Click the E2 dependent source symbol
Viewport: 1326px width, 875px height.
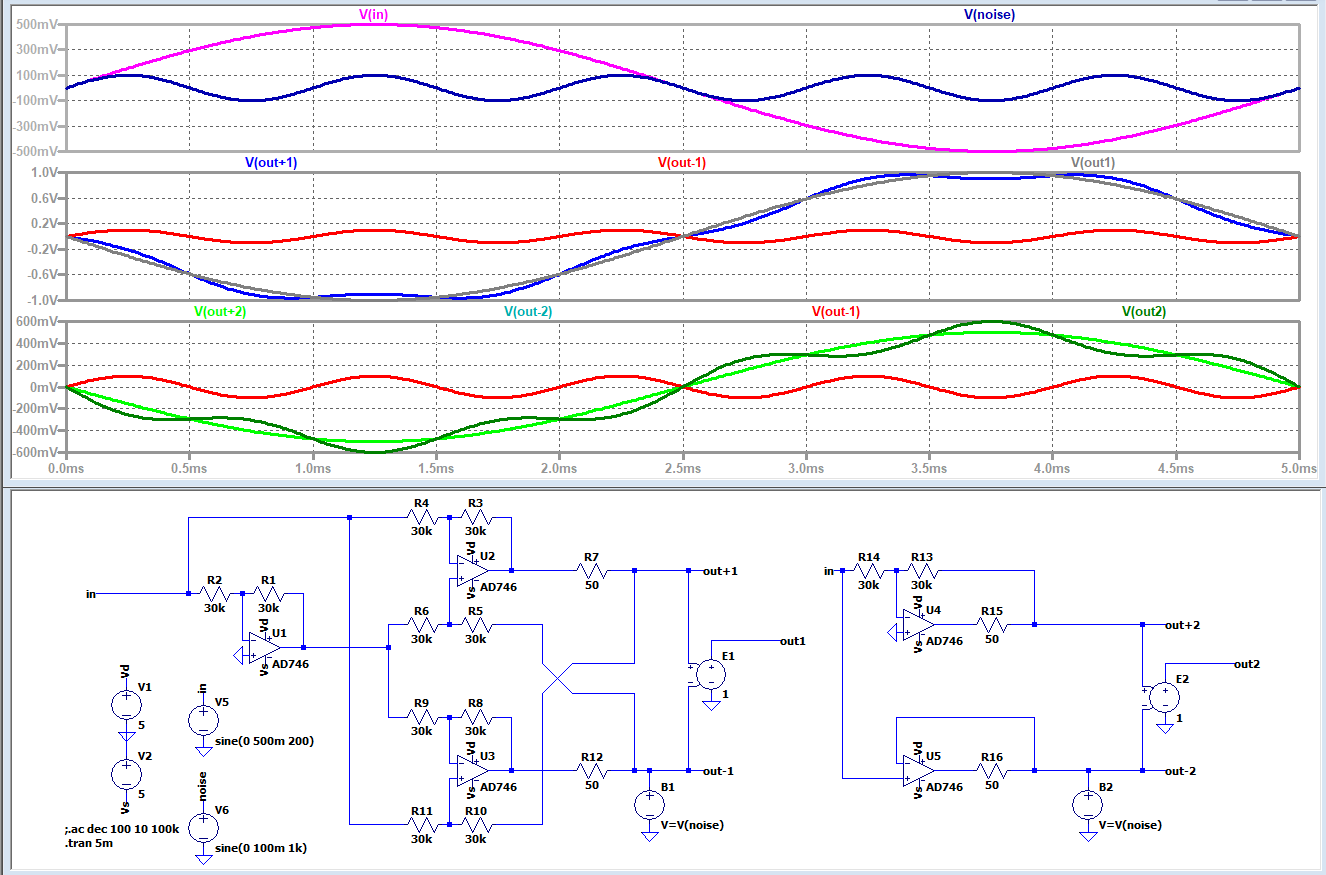(x=1165, y=696)
